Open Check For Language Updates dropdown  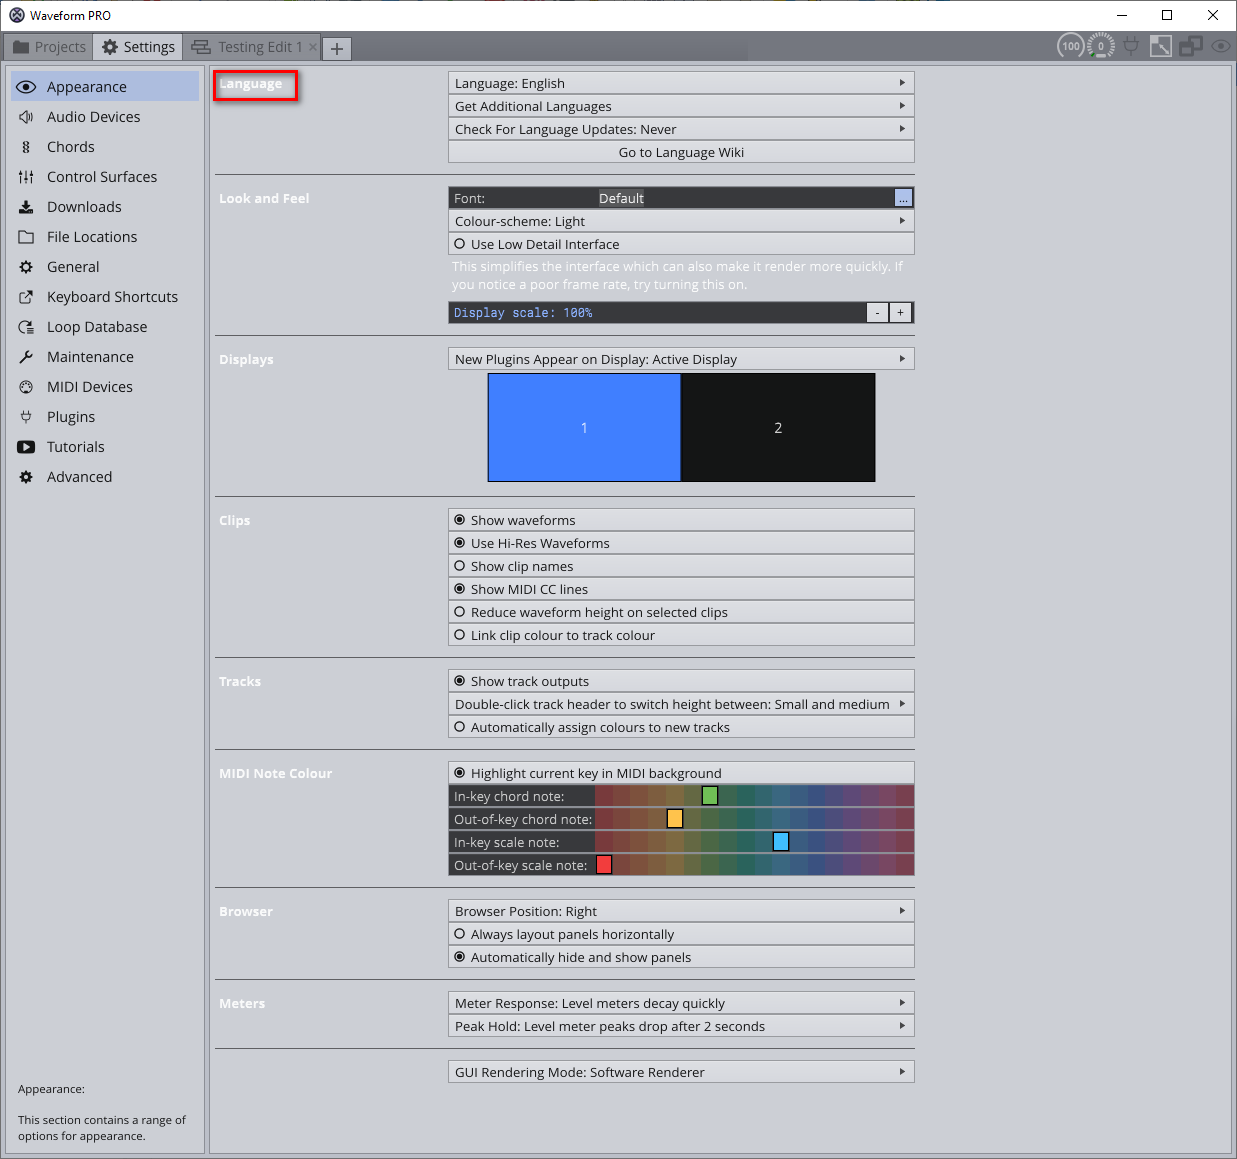coord(681,129)
